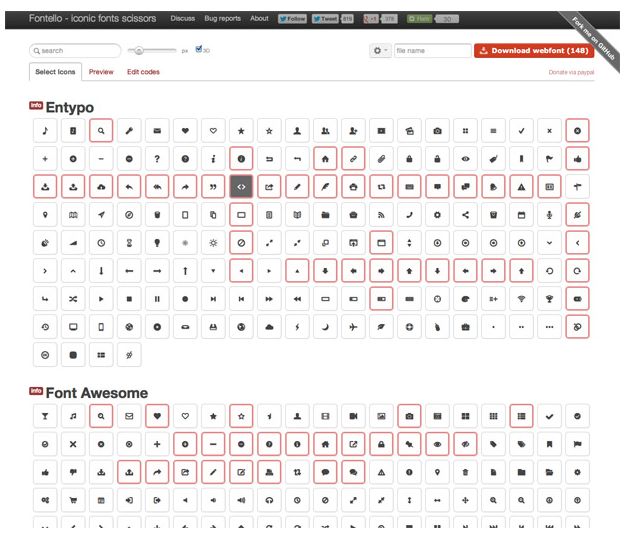Deselect the Entypo quote marks icon
631x554 pixels.
pos(213,187)
